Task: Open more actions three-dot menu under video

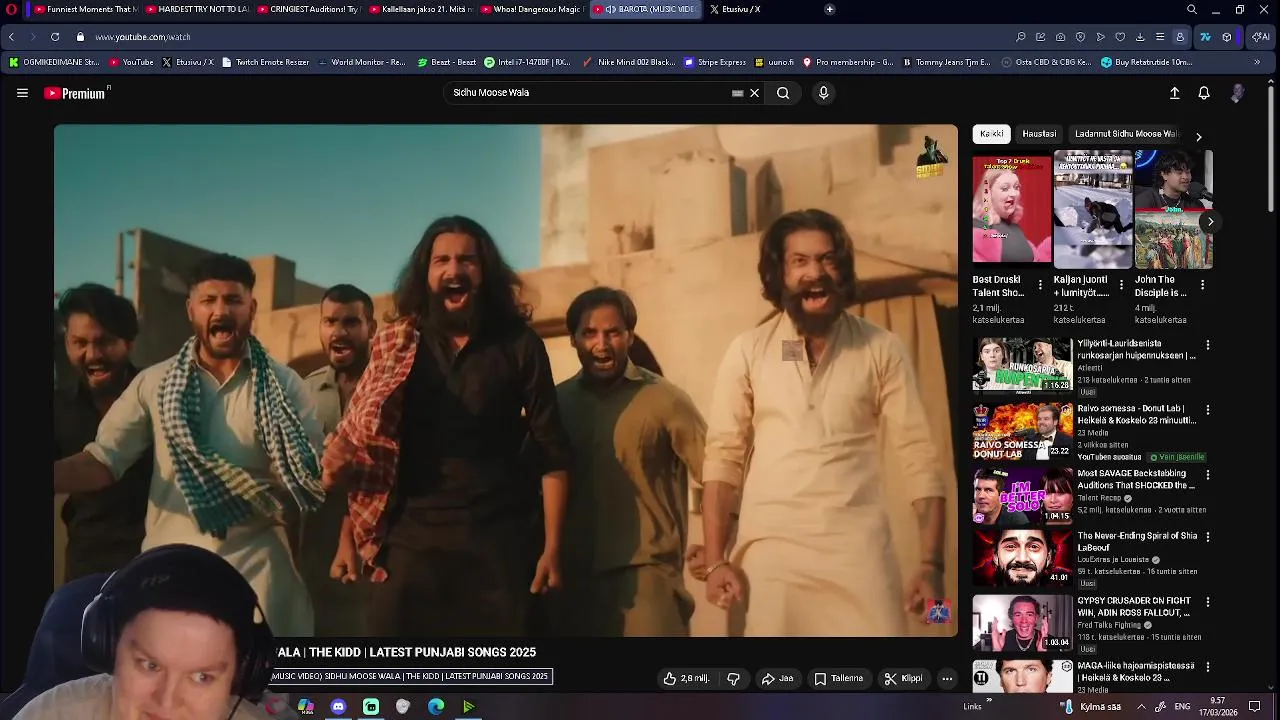Action: click(x=947, y=679)
